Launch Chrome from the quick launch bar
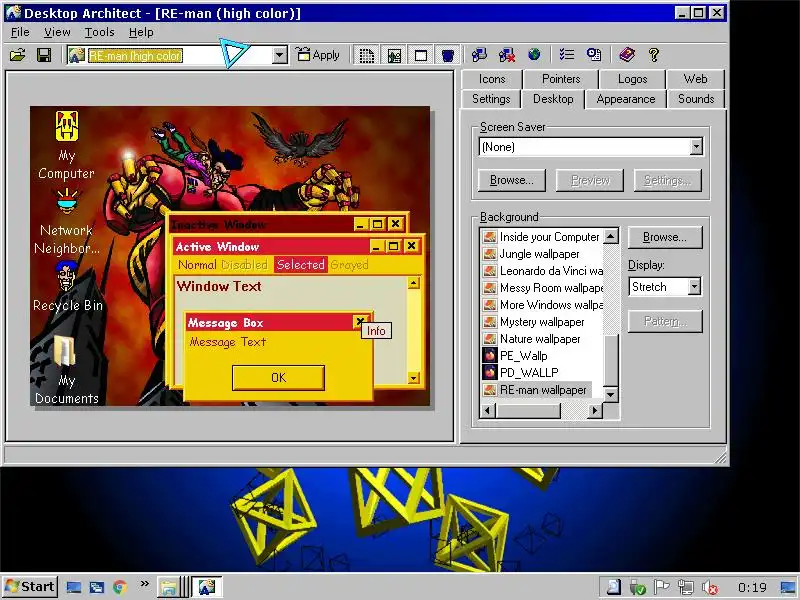Screen dimensions: 800x600 pyautogui.click(x=120, y=587)
